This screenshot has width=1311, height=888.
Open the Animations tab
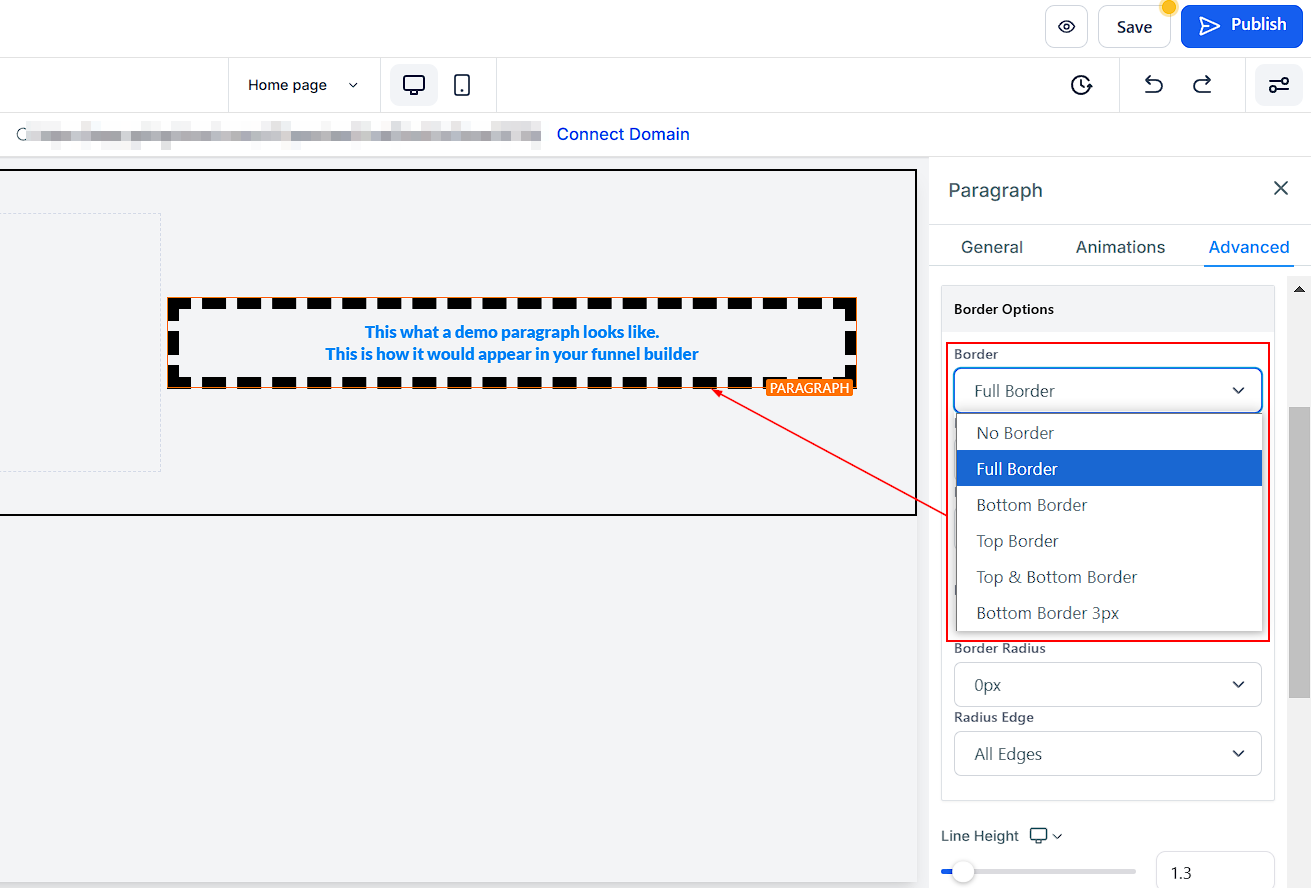coord(1120,247)
